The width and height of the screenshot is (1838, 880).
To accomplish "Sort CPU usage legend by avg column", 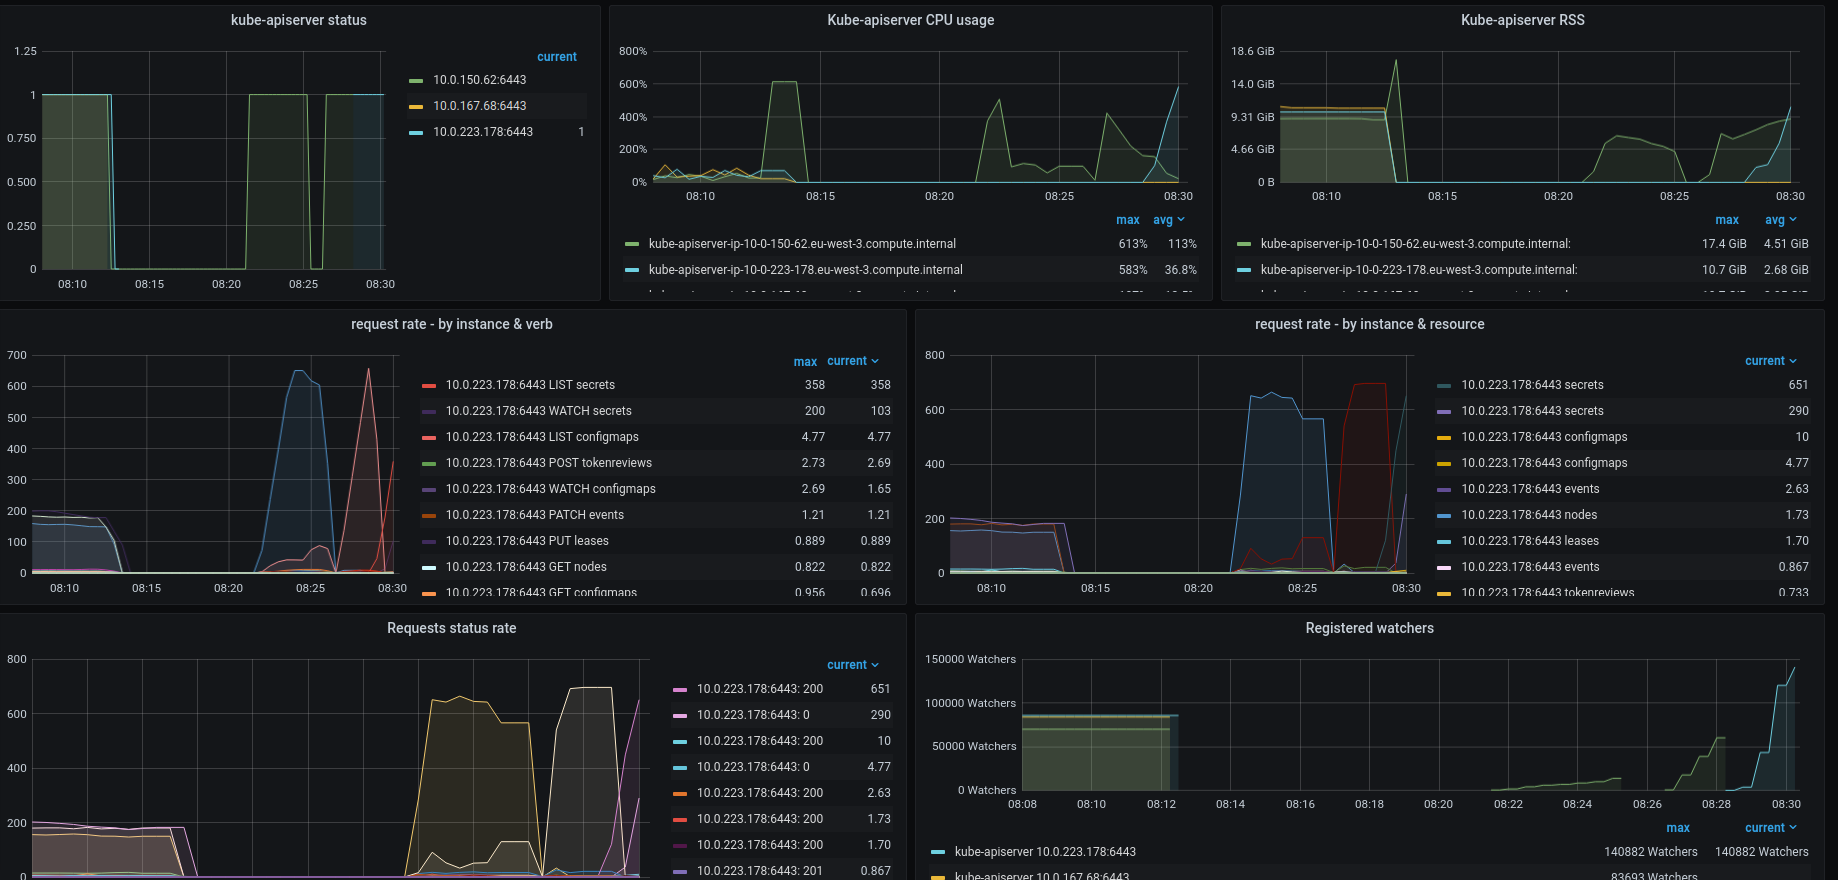I will pos(1168,220).
